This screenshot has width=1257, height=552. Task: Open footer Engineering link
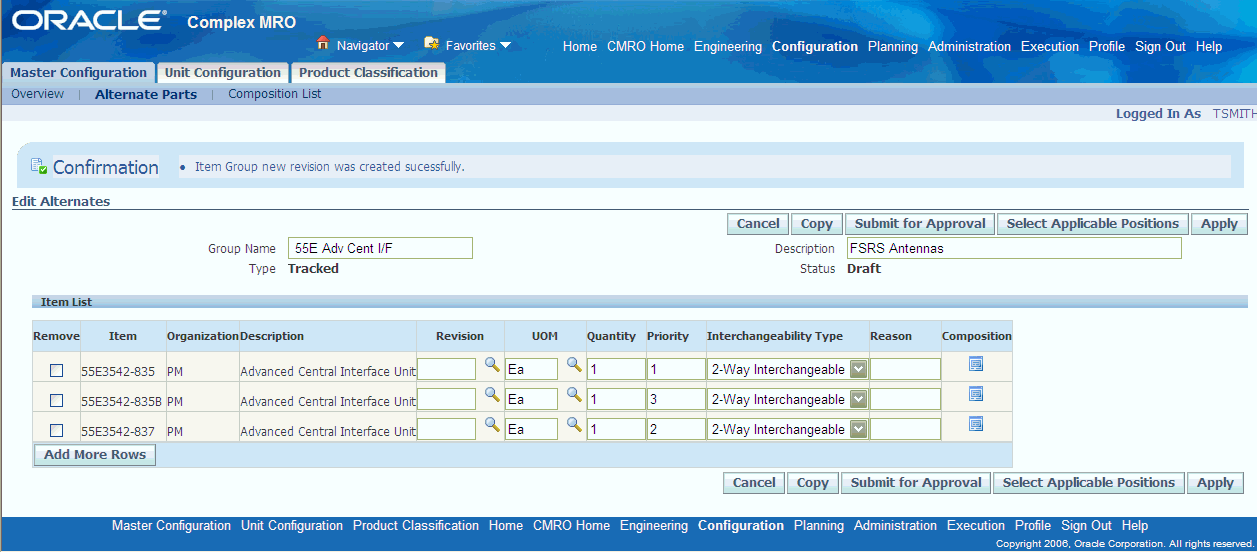coord(654,526)
